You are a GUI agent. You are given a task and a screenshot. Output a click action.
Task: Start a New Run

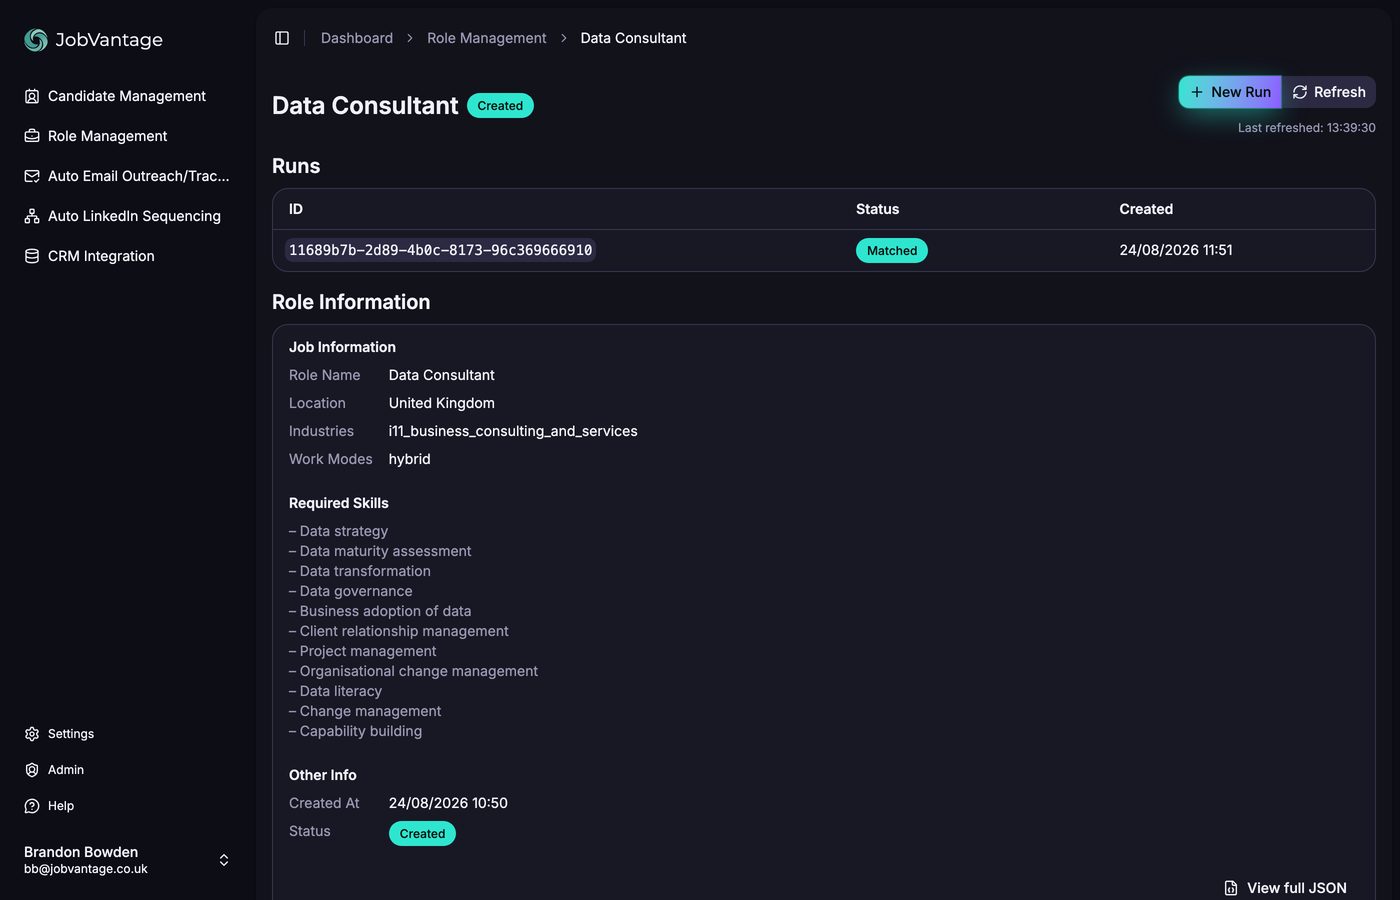pyautogui.click(x=1230, y=92)
